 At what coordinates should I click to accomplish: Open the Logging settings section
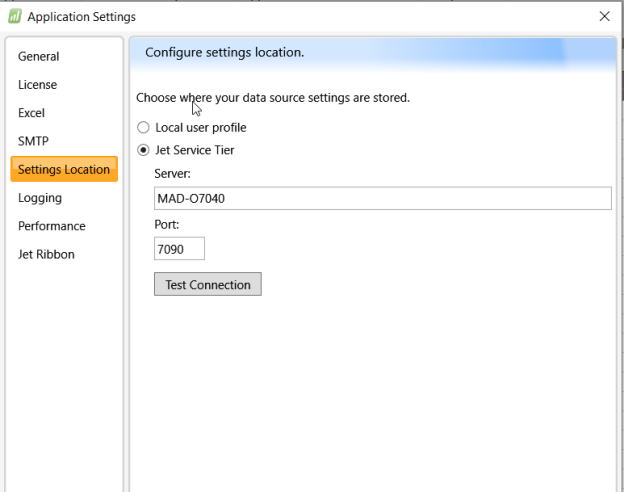40,198
